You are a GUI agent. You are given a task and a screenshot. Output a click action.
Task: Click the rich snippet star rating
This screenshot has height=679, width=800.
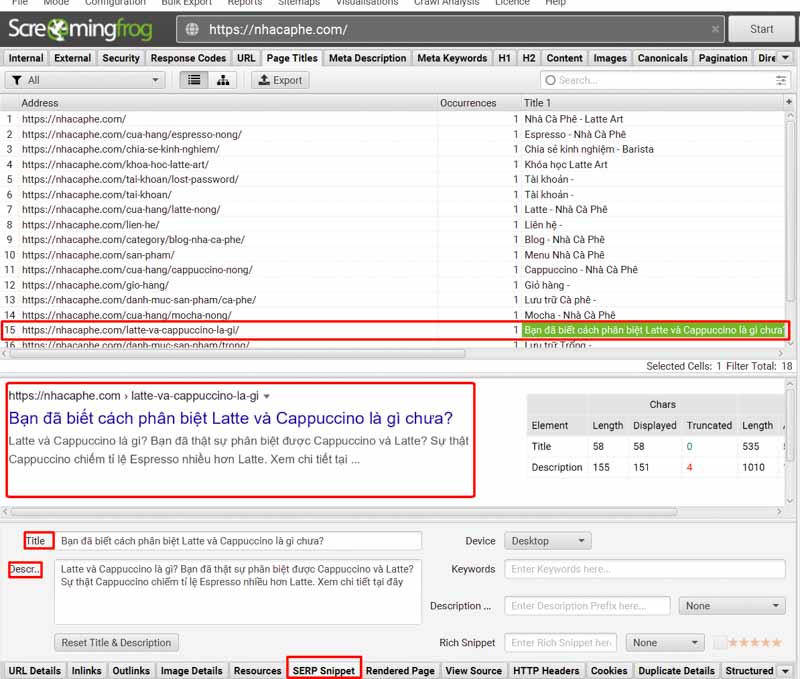click(755, 643)
